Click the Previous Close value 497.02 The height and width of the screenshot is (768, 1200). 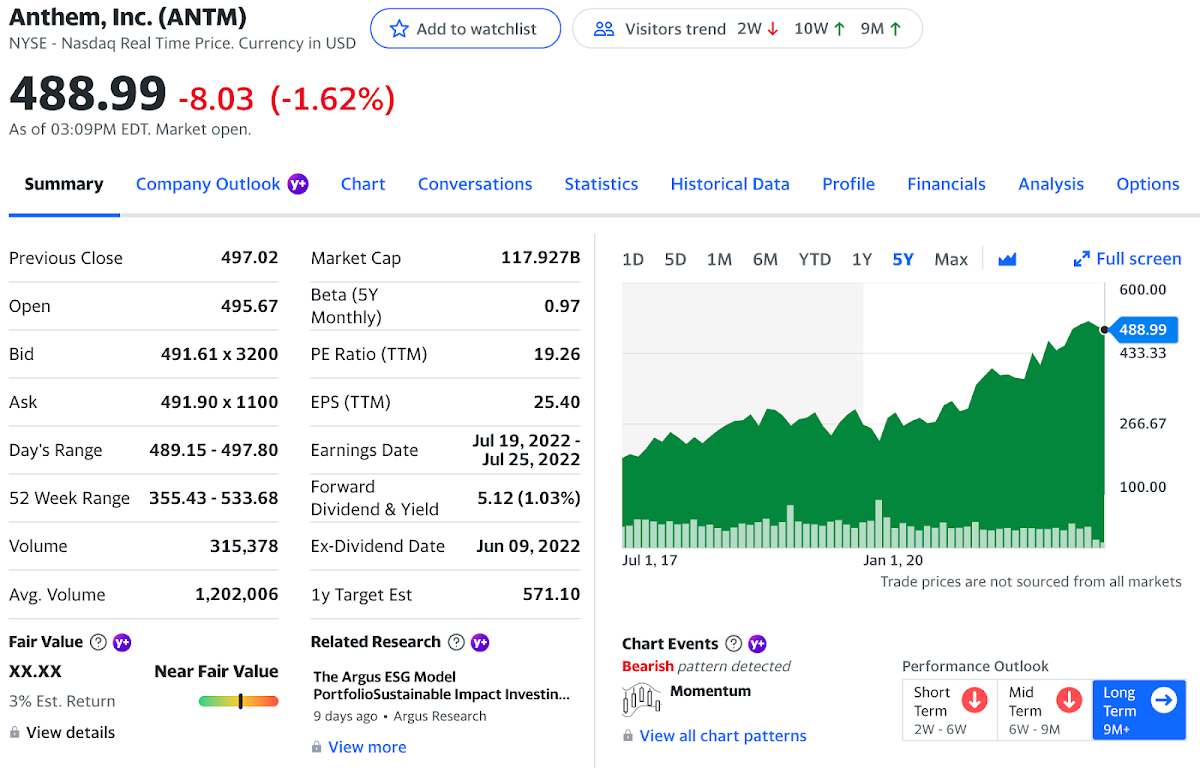click(x=249, y=258)
